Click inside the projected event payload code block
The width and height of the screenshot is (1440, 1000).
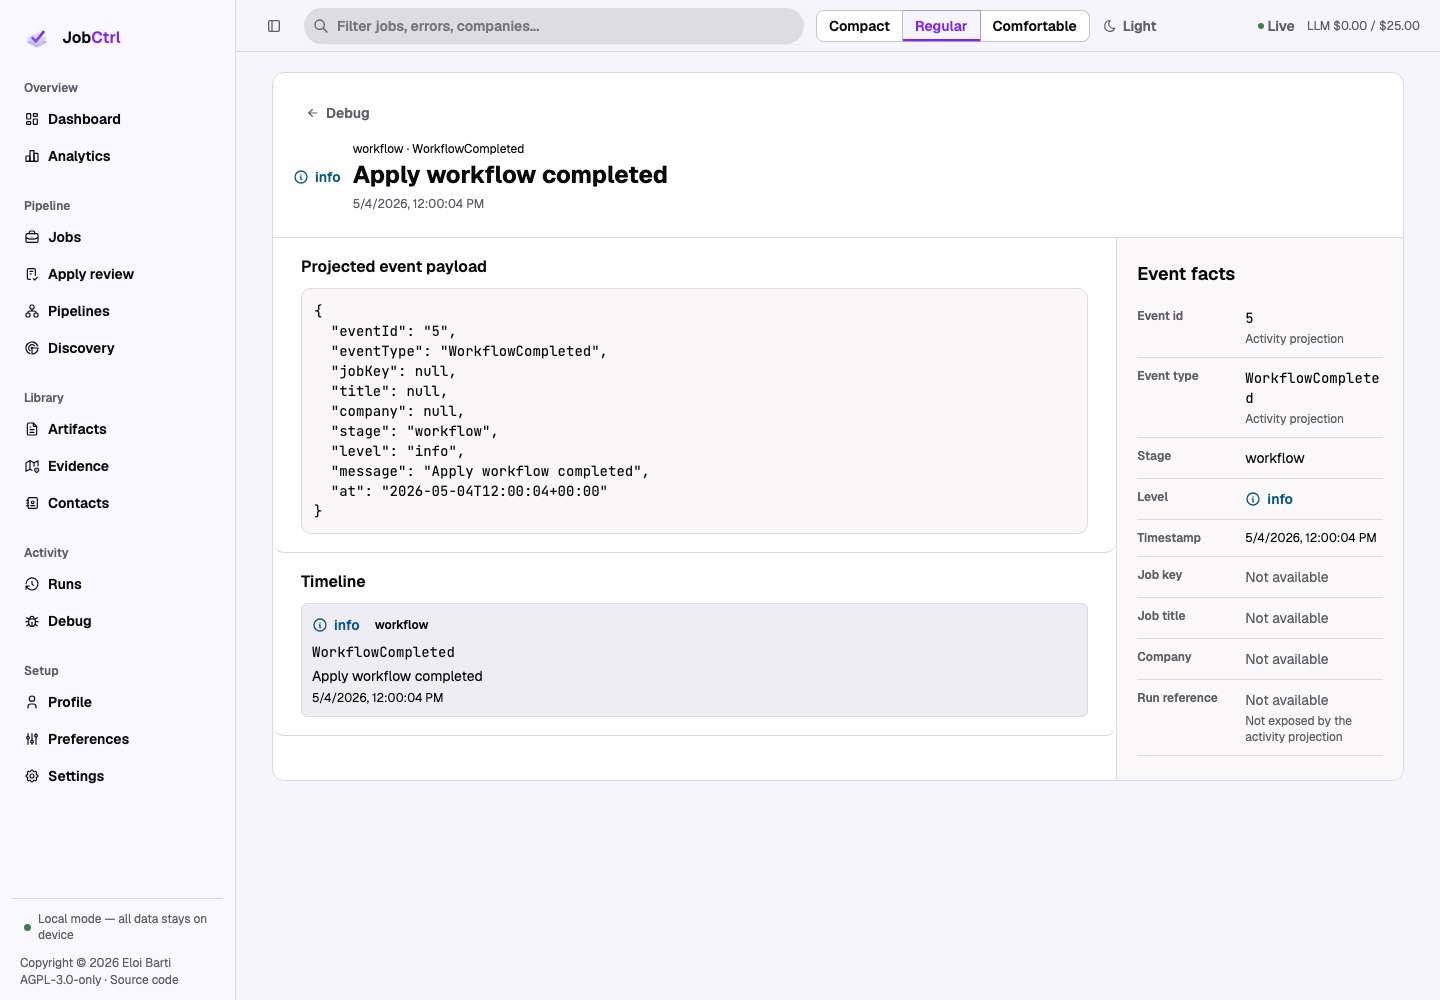[x=694, y=411]
